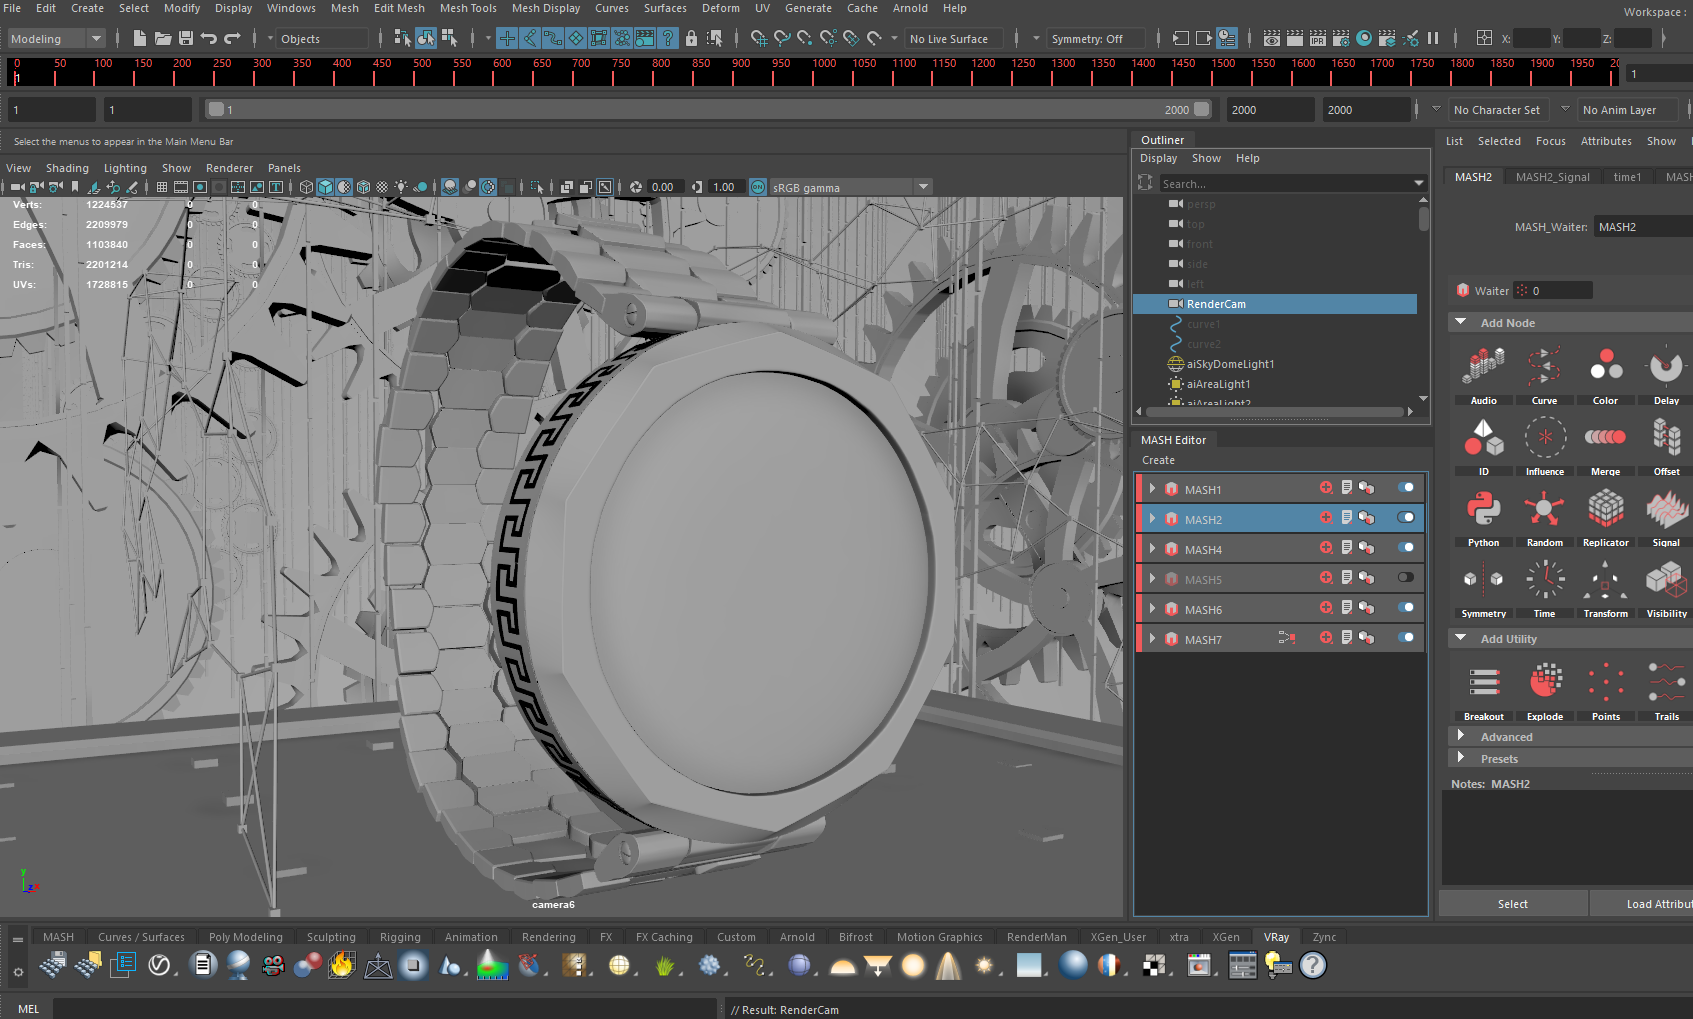Open the No Character Set selector
This screenshot has width=1693, height=1019.
pyautogui.click(x=1497, y=110)
